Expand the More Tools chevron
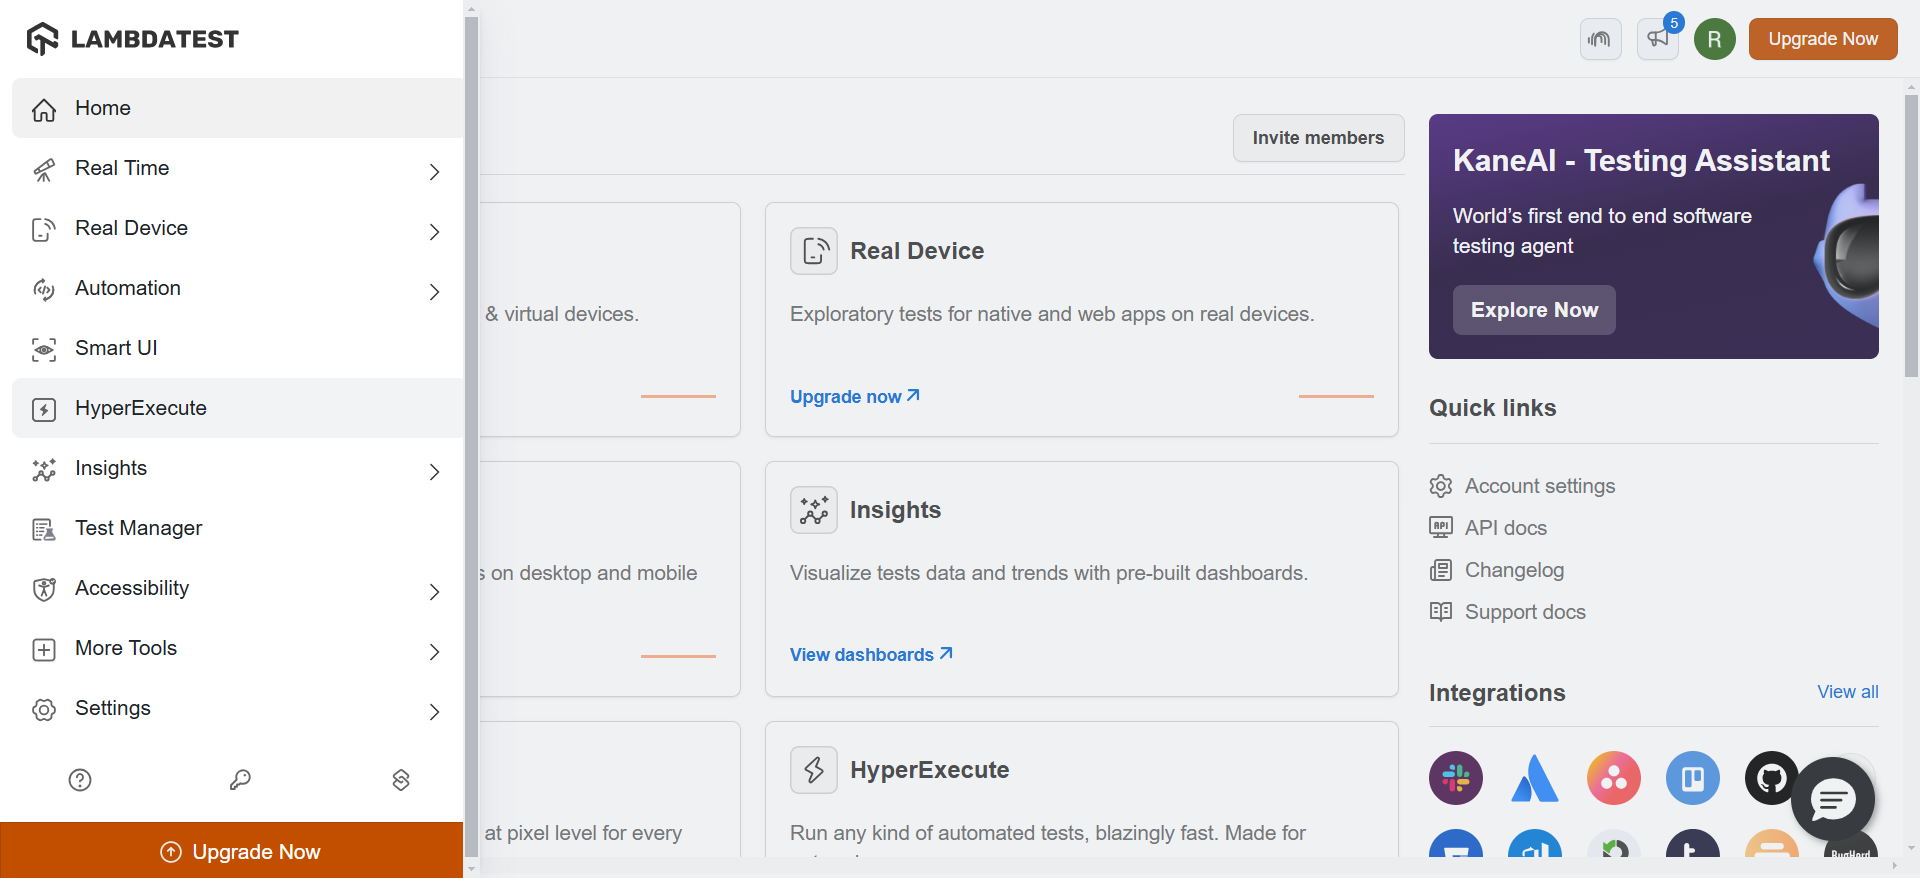The height and width of the screenshot is (878, 1920). 434,652
